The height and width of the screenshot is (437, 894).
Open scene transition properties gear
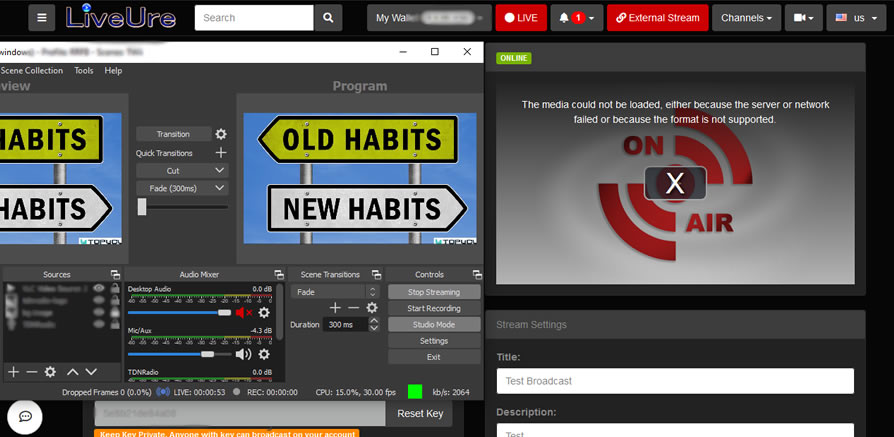click(372, 308)
